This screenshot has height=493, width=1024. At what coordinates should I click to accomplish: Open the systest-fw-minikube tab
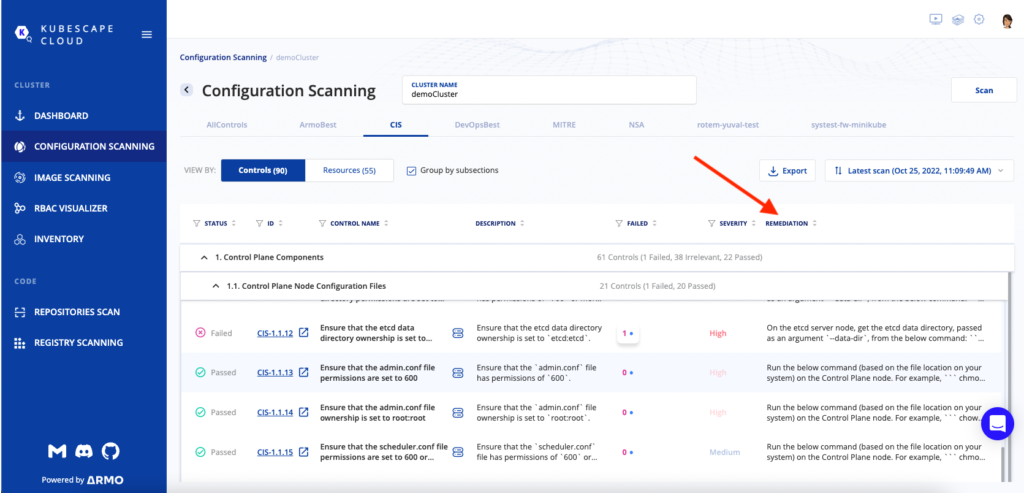pos(848,125)
